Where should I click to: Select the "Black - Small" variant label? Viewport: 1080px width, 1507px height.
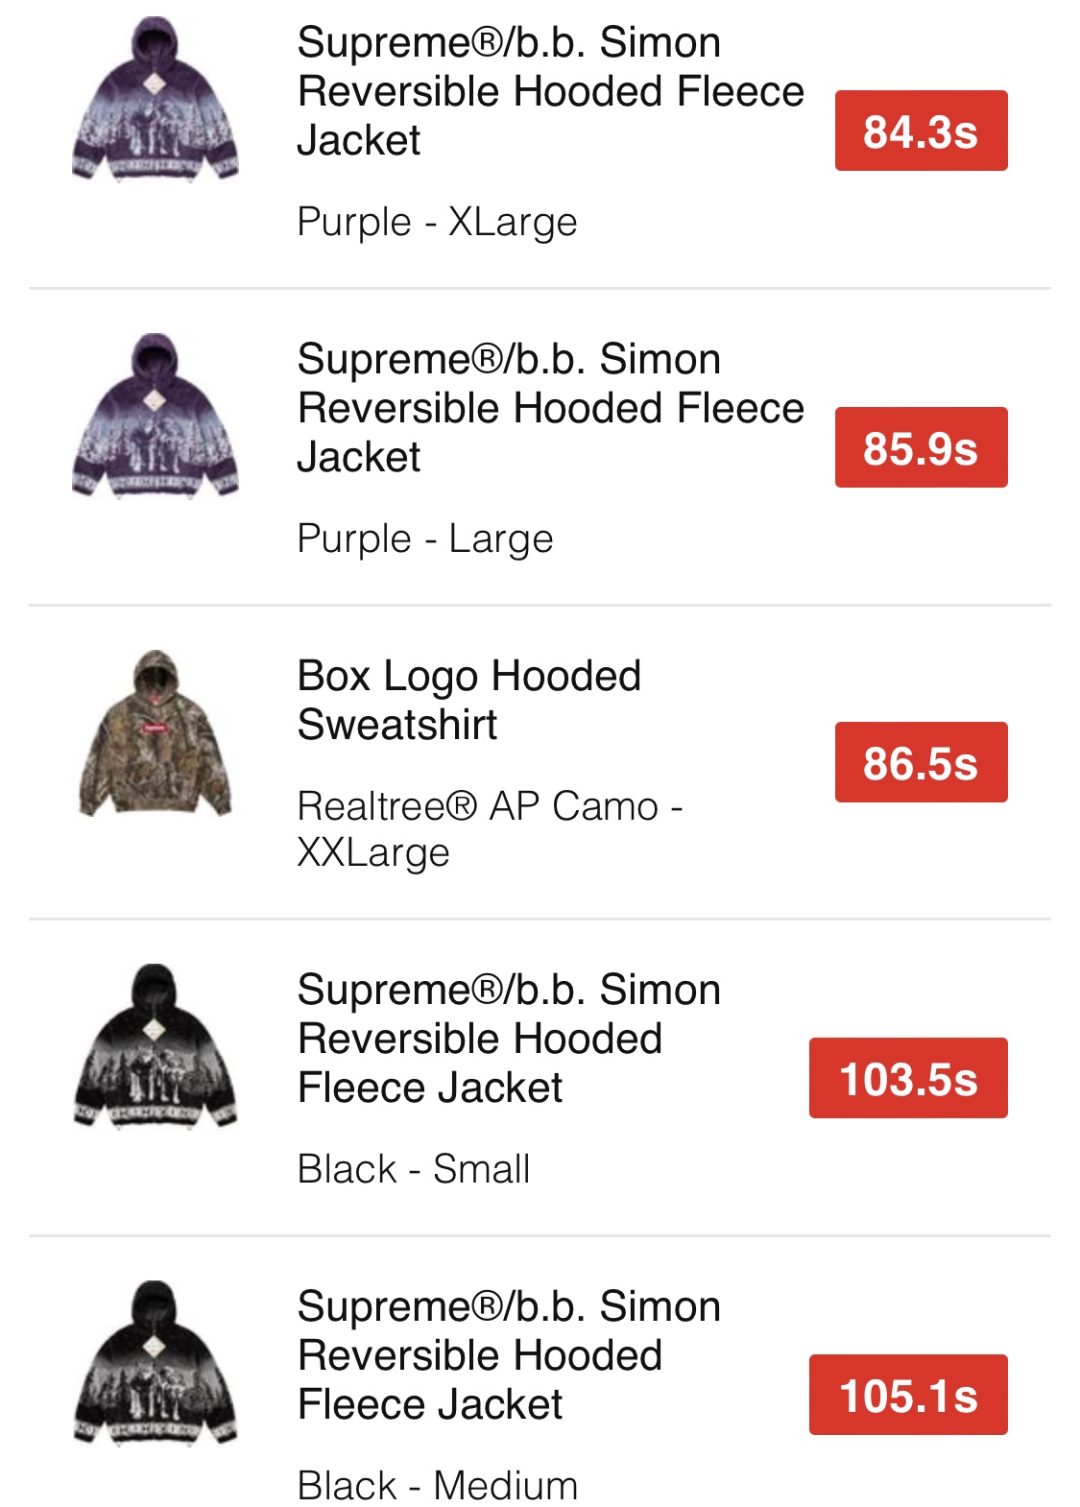pyautogui.click(x=414, y=1169)
